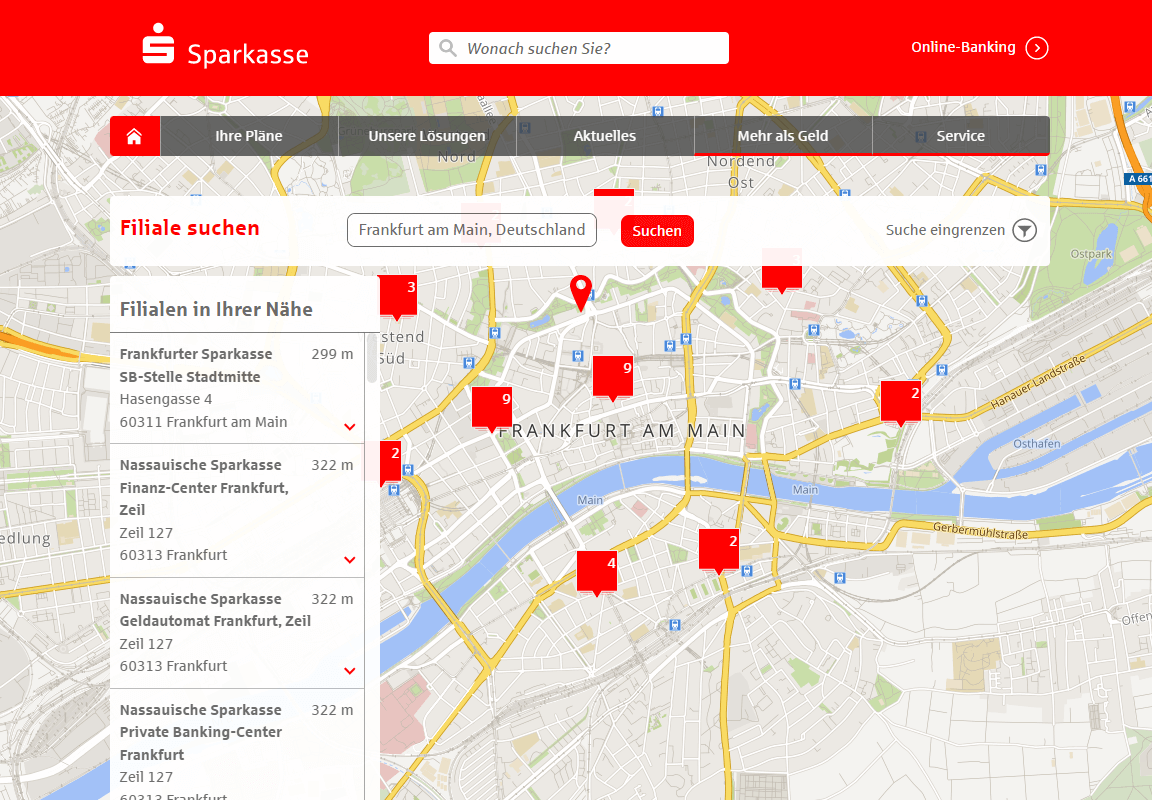Viewport: 1152px width, 800px height.
Task: Click the Frankfurt am Main location field
Action: click(472, 230)
